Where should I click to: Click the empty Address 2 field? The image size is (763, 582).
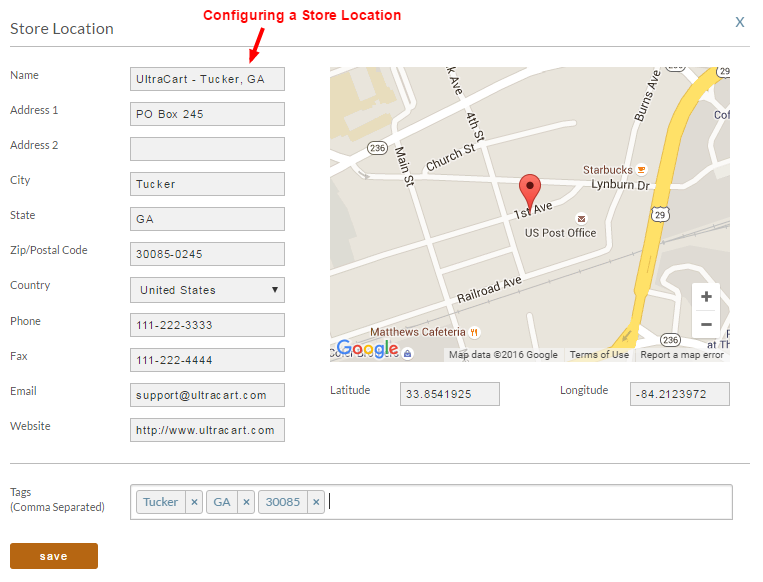coord(207,149)
